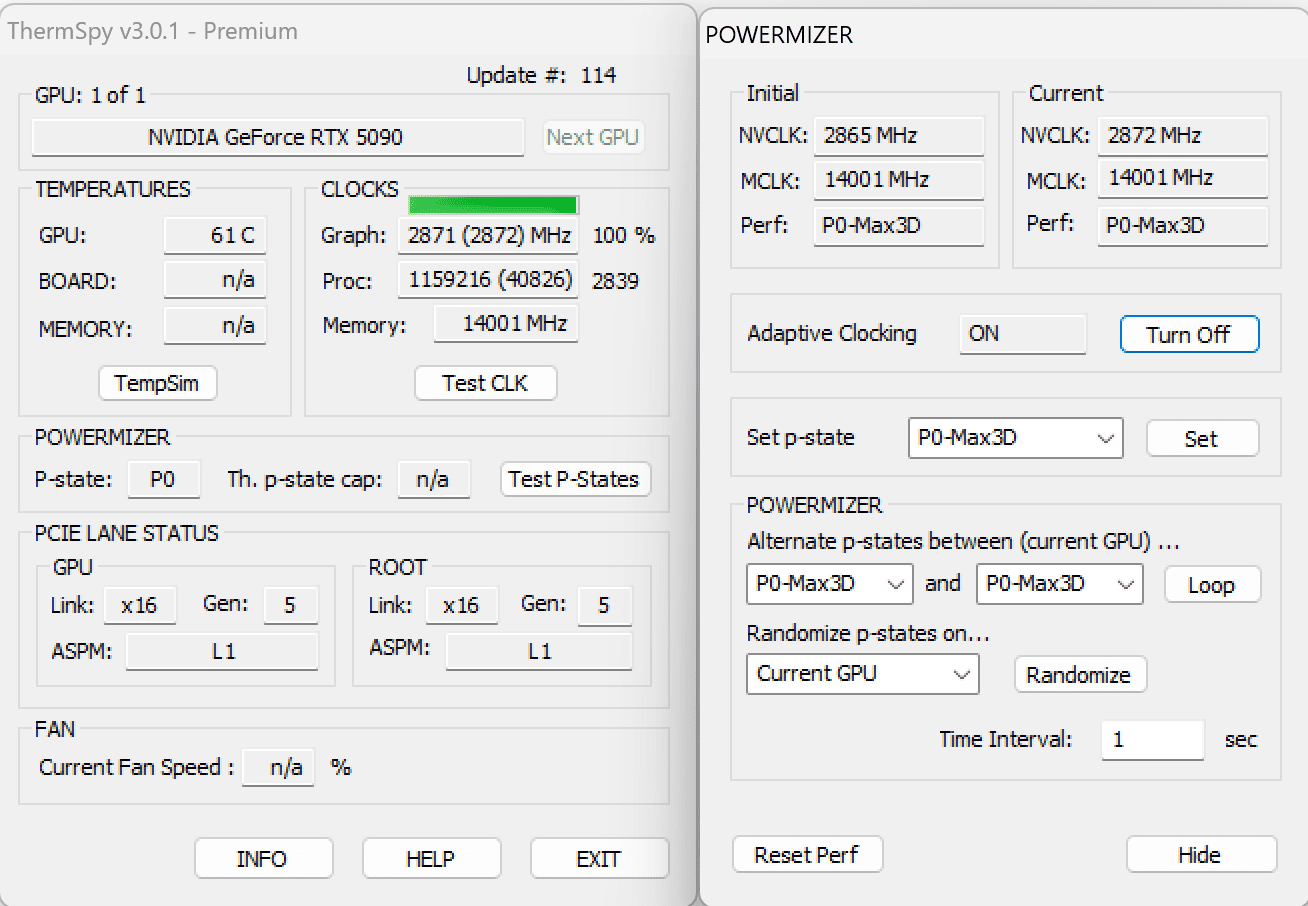
Task: Open the Randomize p-states target dropdown
Action: point(862,674)
